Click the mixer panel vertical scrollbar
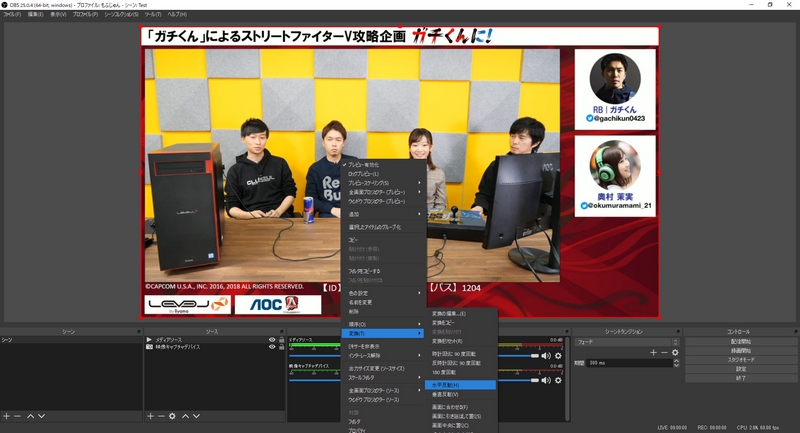This screenshot has height=433, width=800. tap(567, 377)
